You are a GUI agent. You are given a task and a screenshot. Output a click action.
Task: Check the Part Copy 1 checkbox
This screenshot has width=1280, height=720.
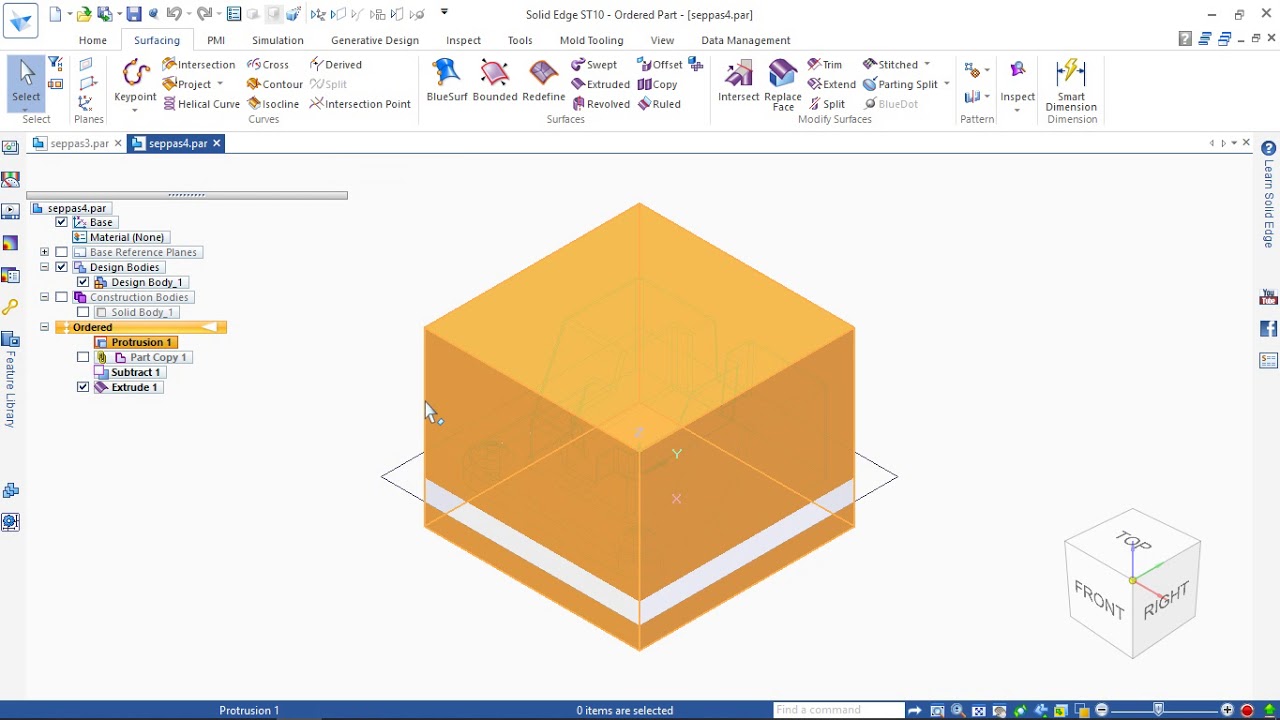[x=83, y=357]
